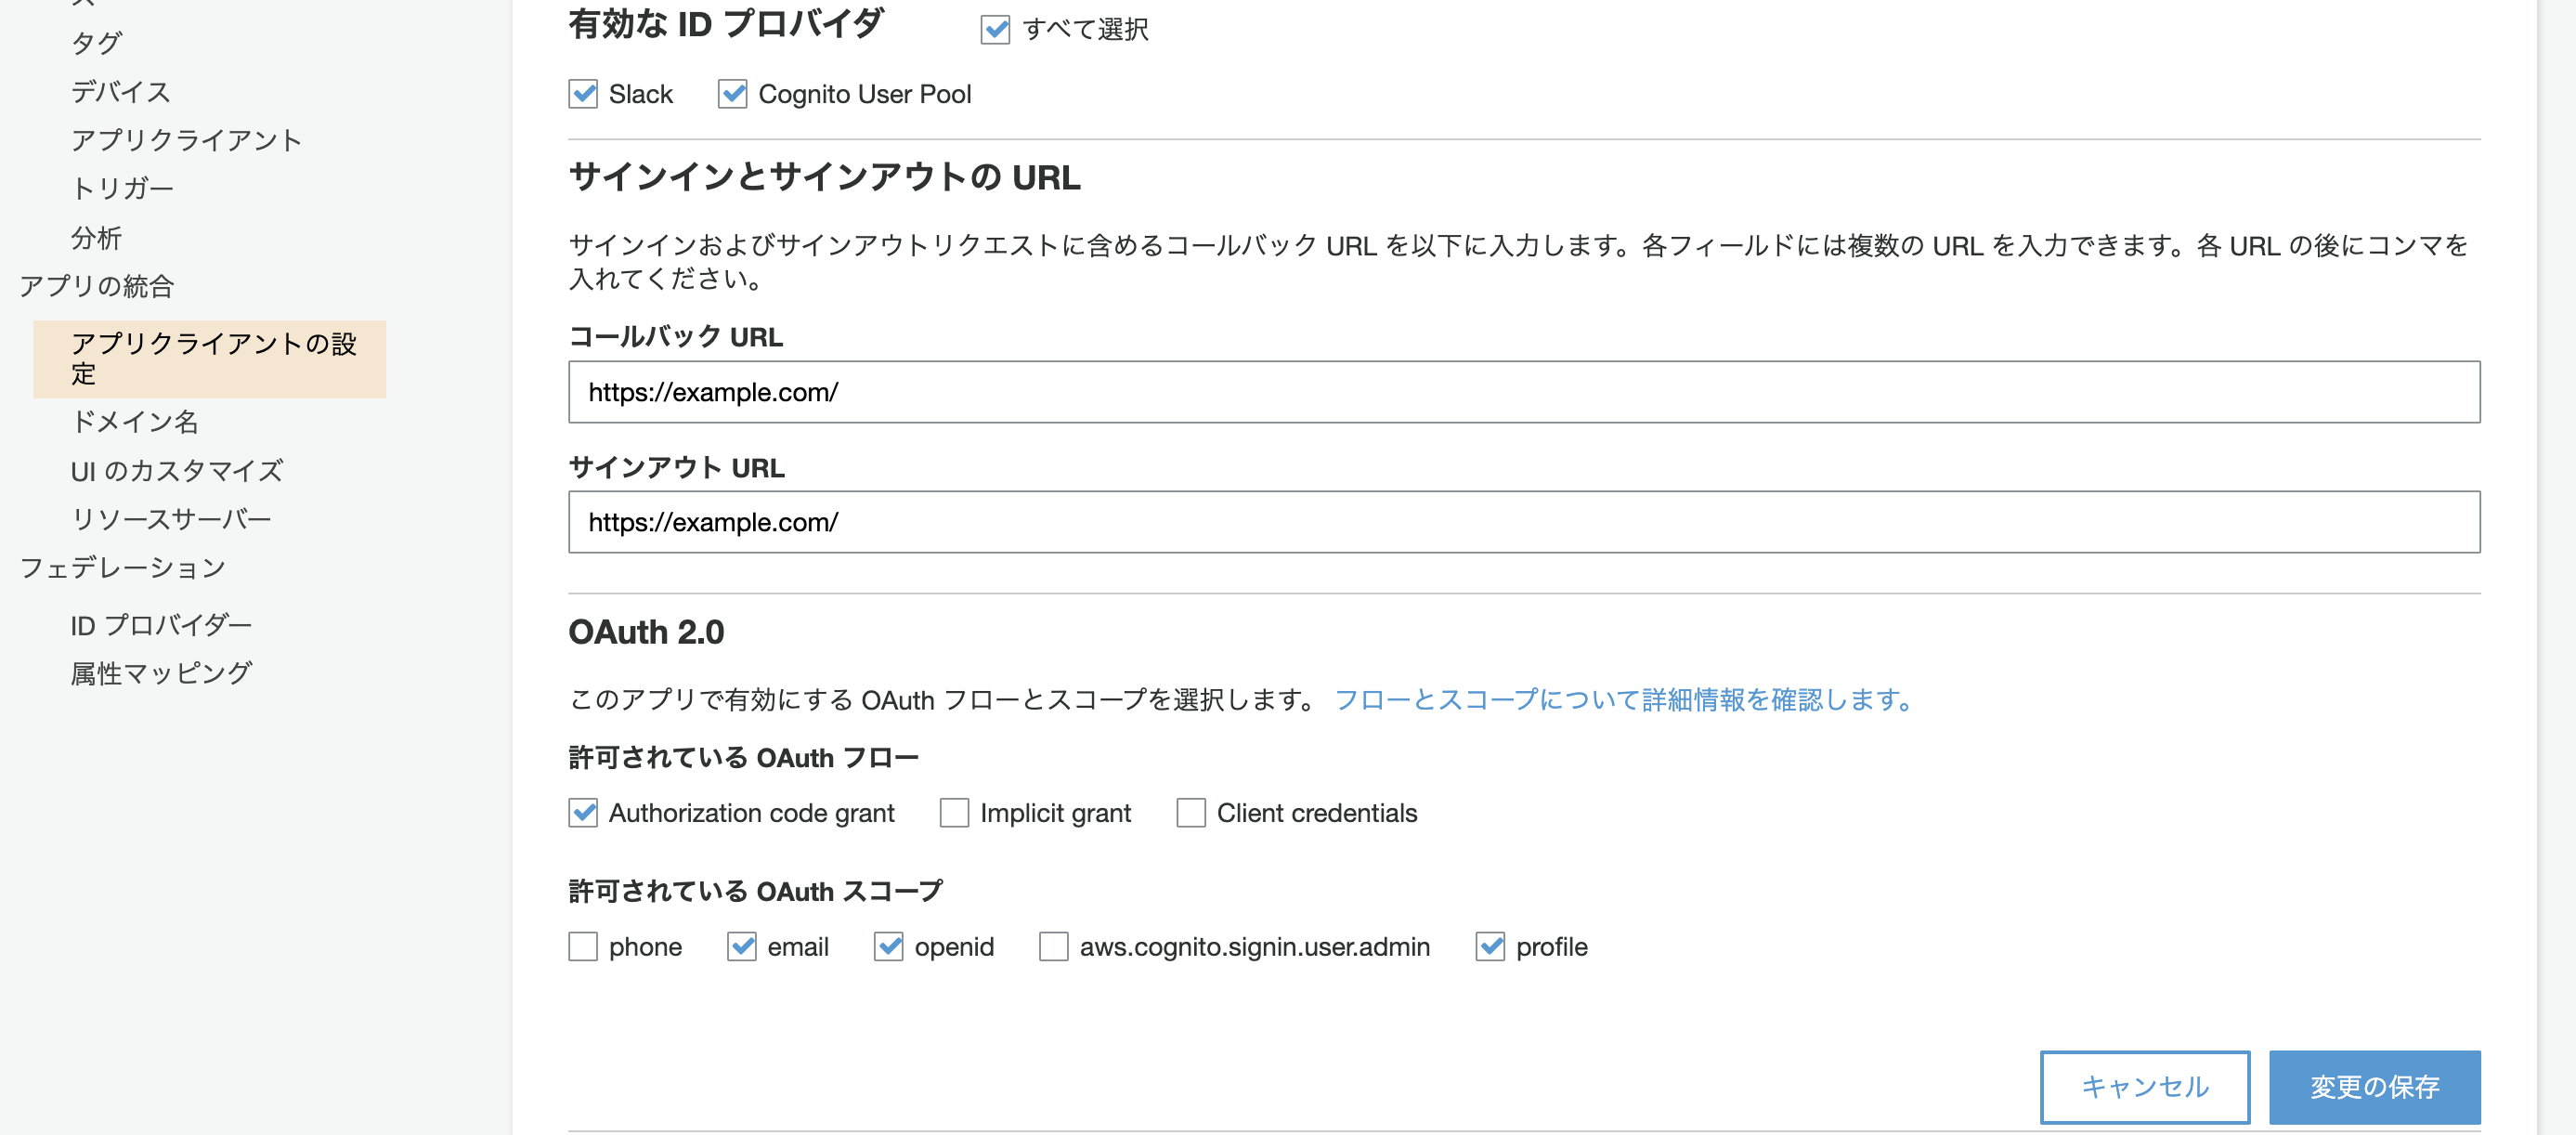
Task: Go to ID プロバイダー sidebar item
Action: 161,625
